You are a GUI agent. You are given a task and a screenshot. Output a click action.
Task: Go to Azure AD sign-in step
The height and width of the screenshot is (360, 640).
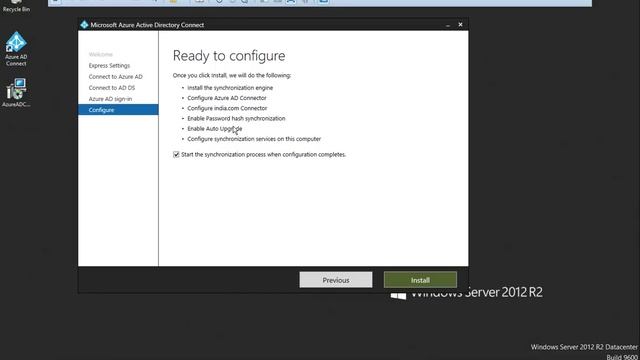point(110,99)
